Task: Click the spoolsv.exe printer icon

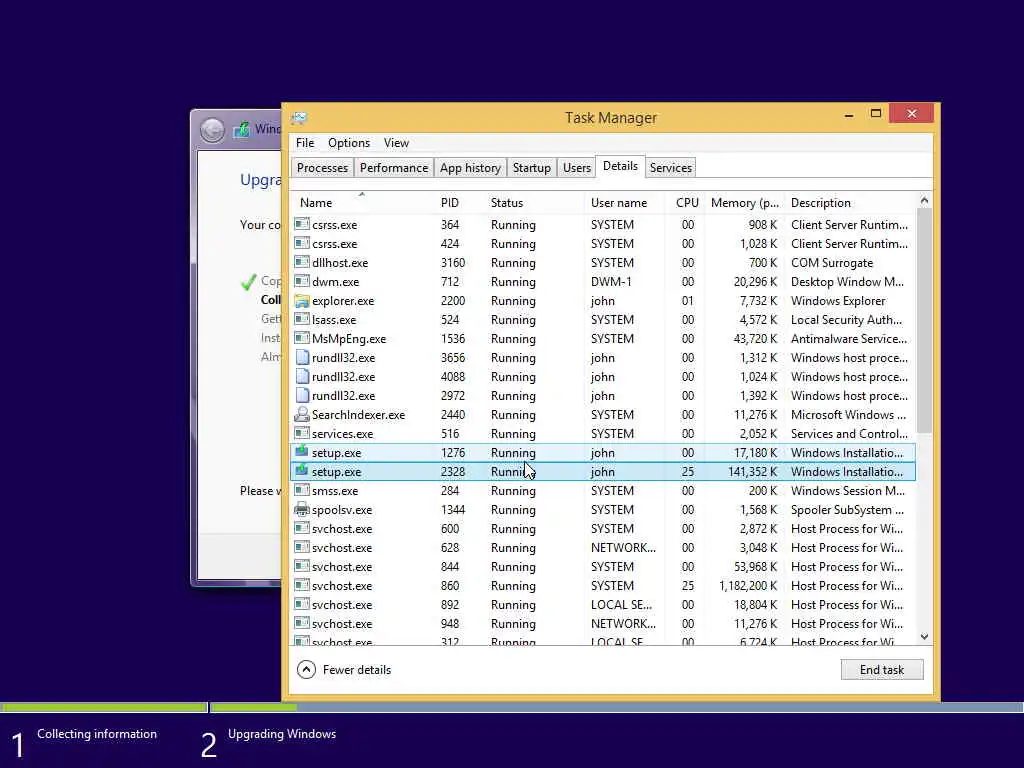Action: point(302,509)
